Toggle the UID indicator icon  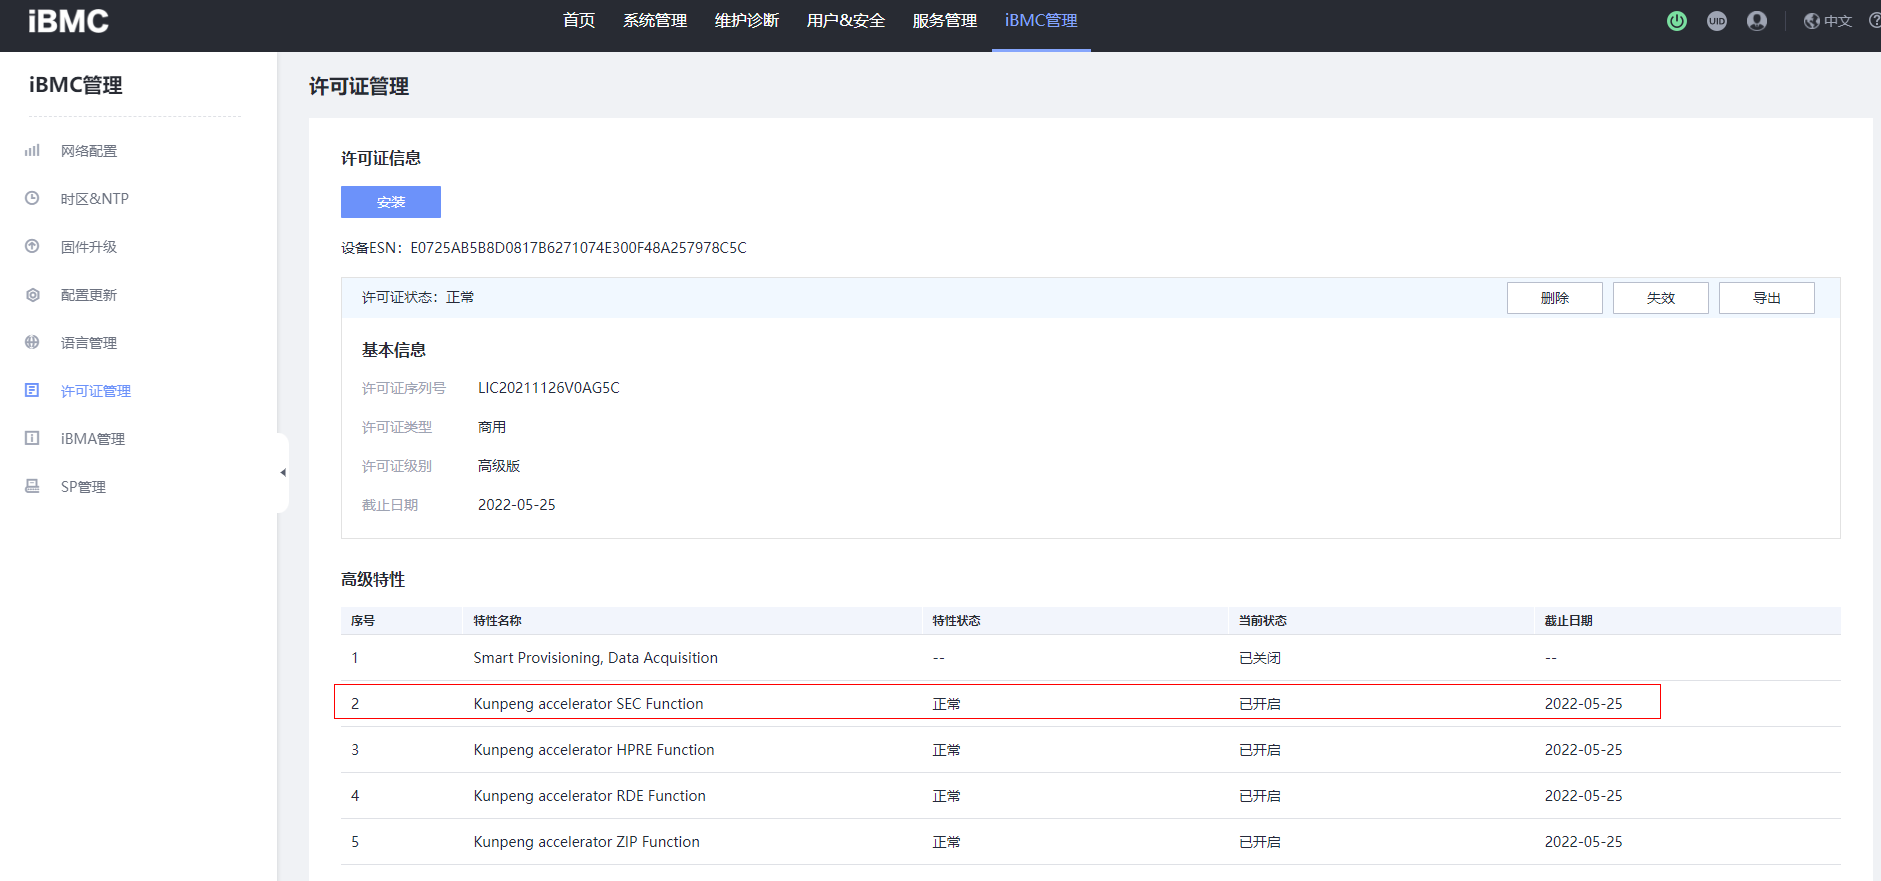[x=1717, y=21]
